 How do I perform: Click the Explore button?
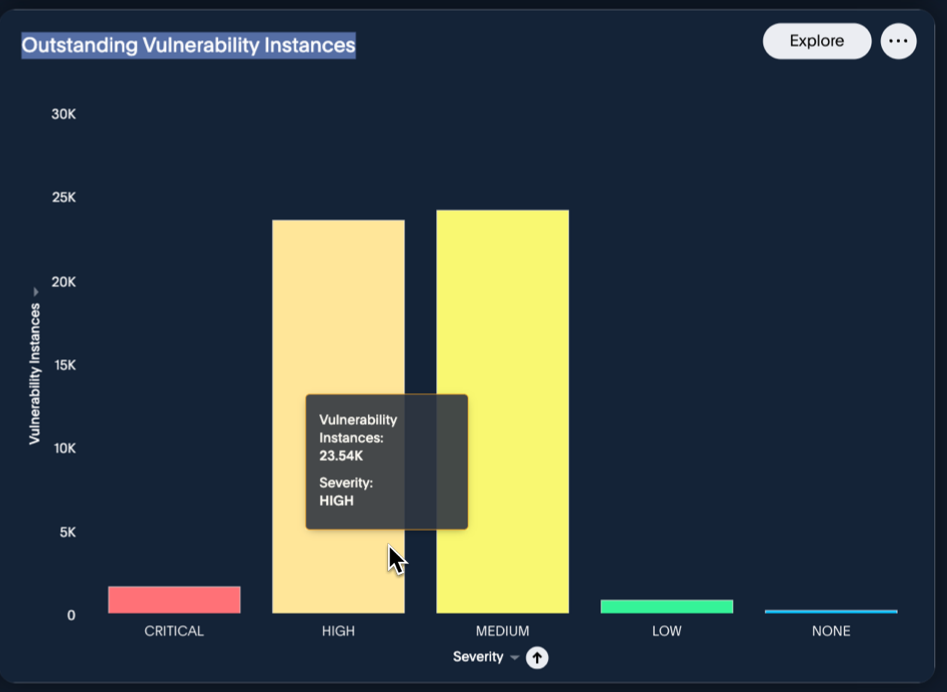817,41
